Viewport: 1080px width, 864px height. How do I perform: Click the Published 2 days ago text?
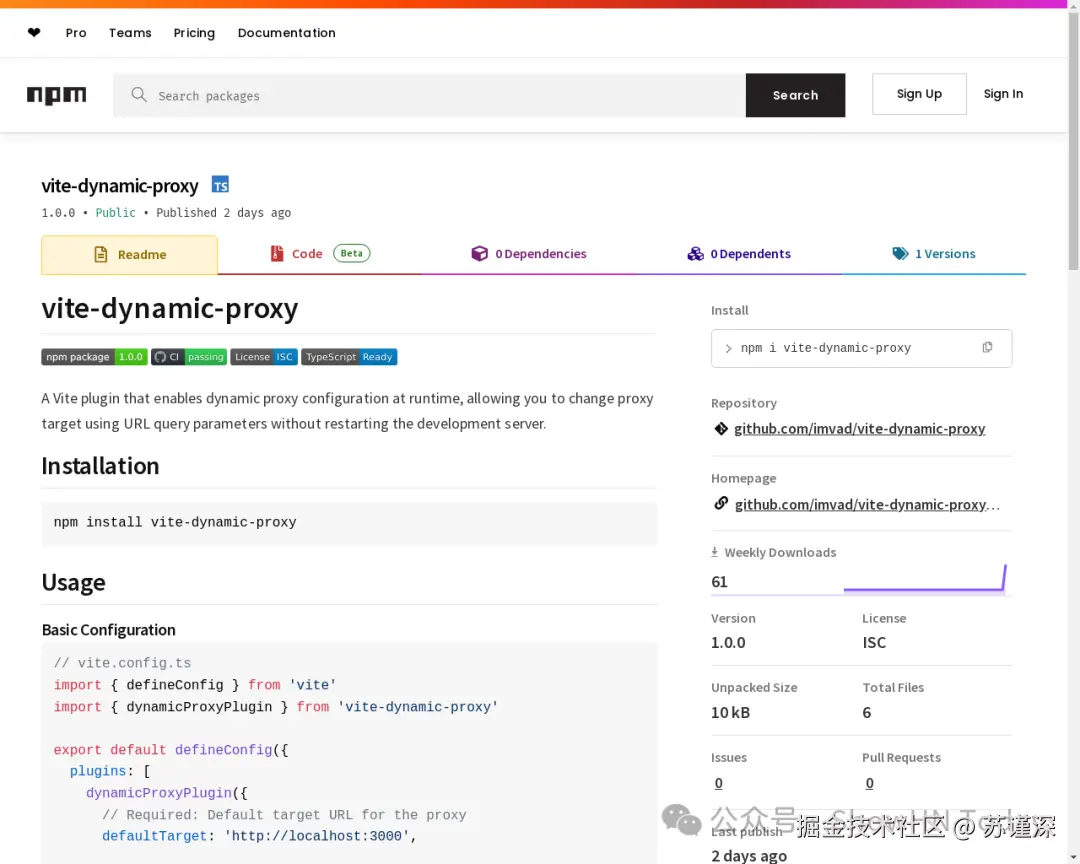(224, 213)
